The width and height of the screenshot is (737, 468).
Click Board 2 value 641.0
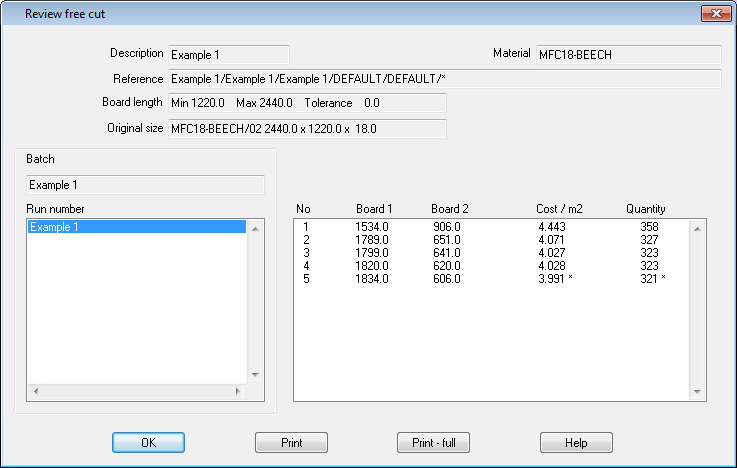(447, 253)
